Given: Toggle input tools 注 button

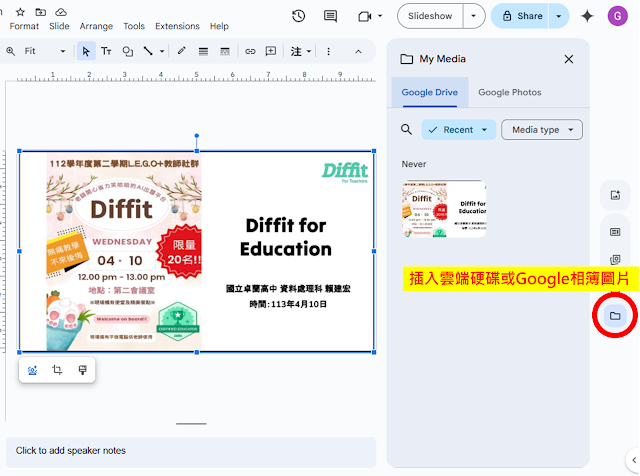Looking at the screenshot, I should (x=296, y=51).
